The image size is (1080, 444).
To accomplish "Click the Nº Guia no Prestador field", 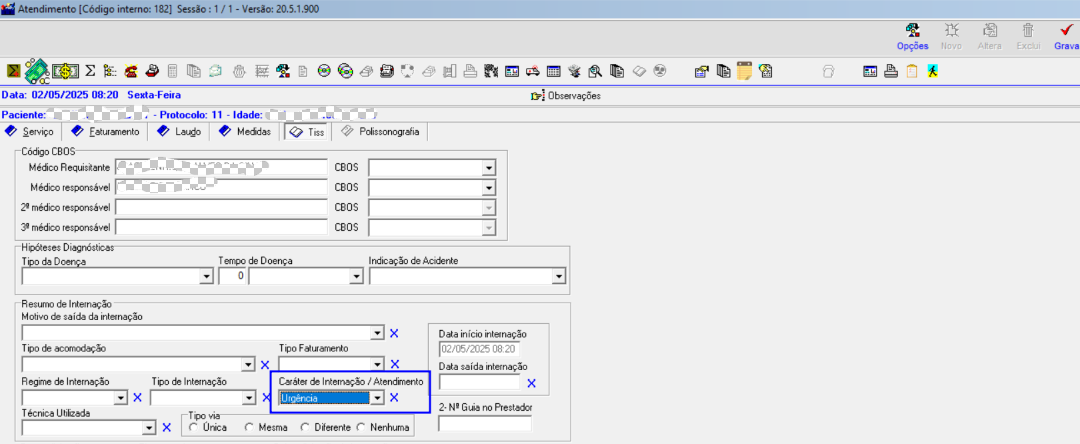I will (485, 424).
